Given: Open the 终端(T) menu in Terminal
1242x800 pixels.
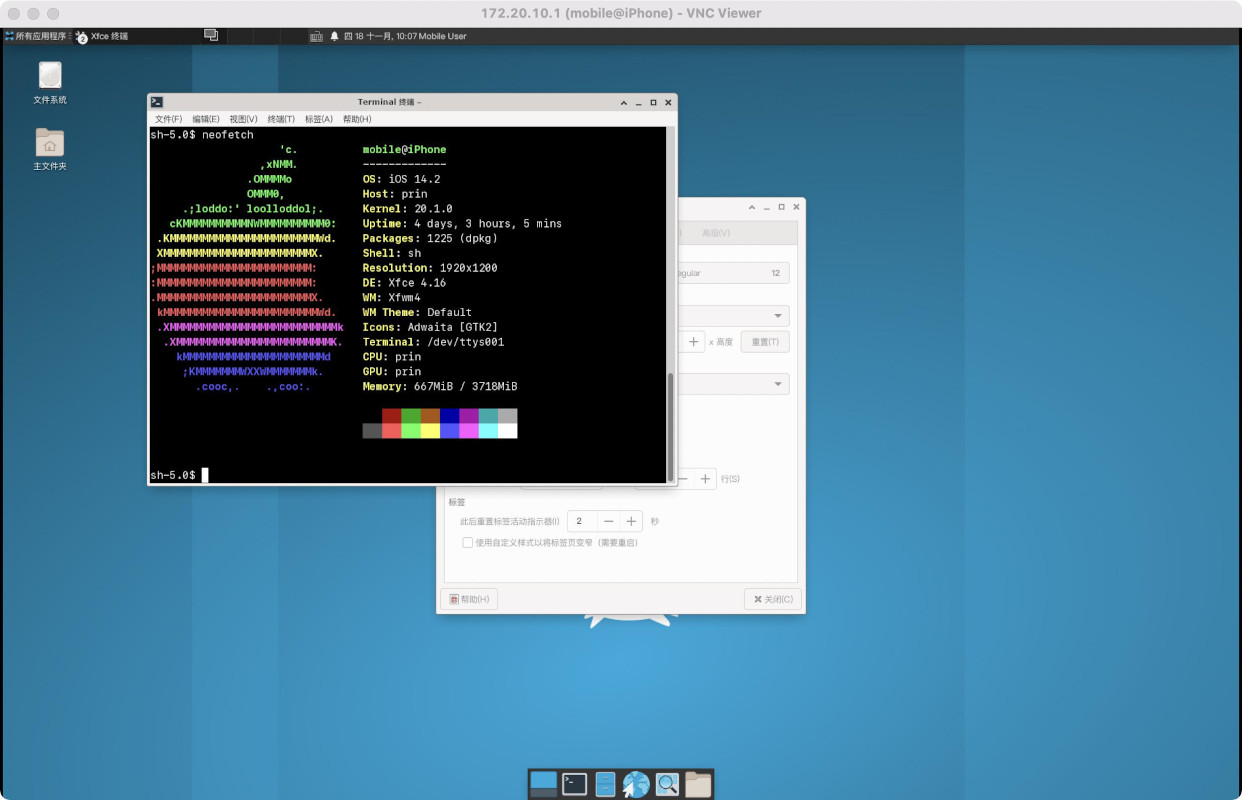Looking at the screenshot, I should point(281,119).
